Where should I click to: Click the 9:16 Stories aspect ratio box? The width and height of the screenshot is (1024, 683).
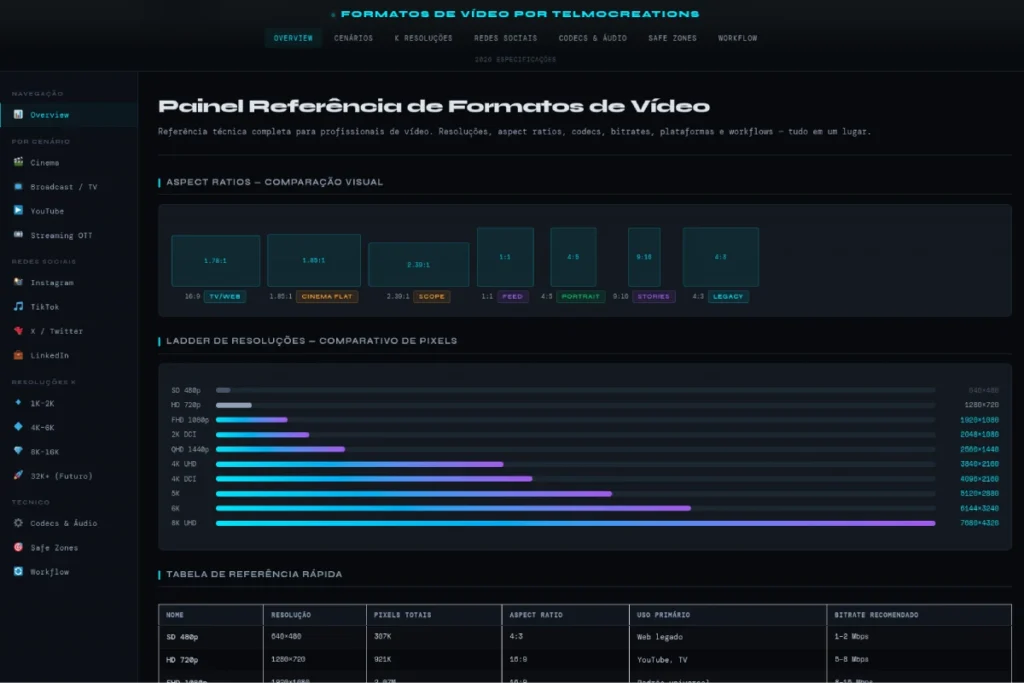pos(644,257)
